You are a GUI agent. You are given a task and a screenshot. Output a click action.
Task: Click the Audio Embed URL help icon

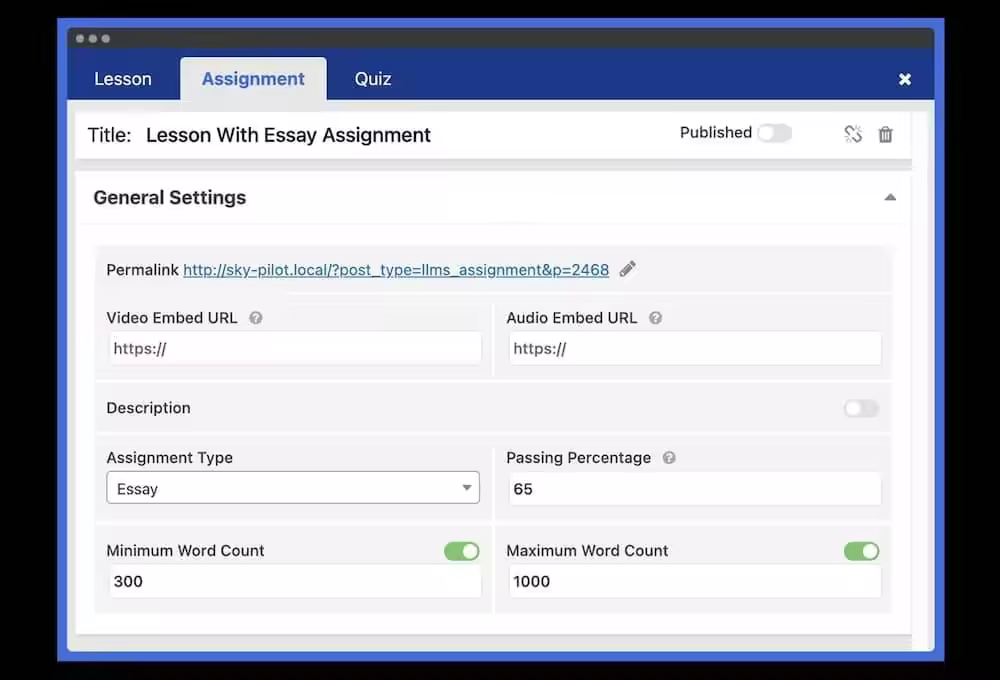point(656,318)
